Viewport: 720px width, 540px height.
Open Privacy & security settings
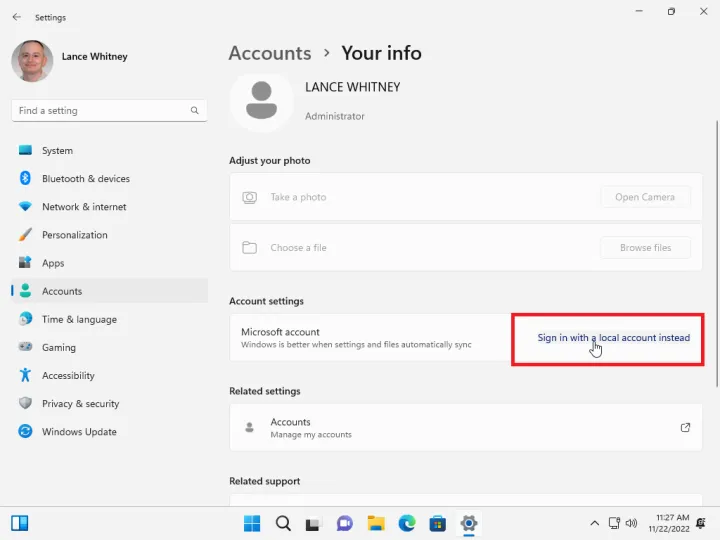coord(80,404)
